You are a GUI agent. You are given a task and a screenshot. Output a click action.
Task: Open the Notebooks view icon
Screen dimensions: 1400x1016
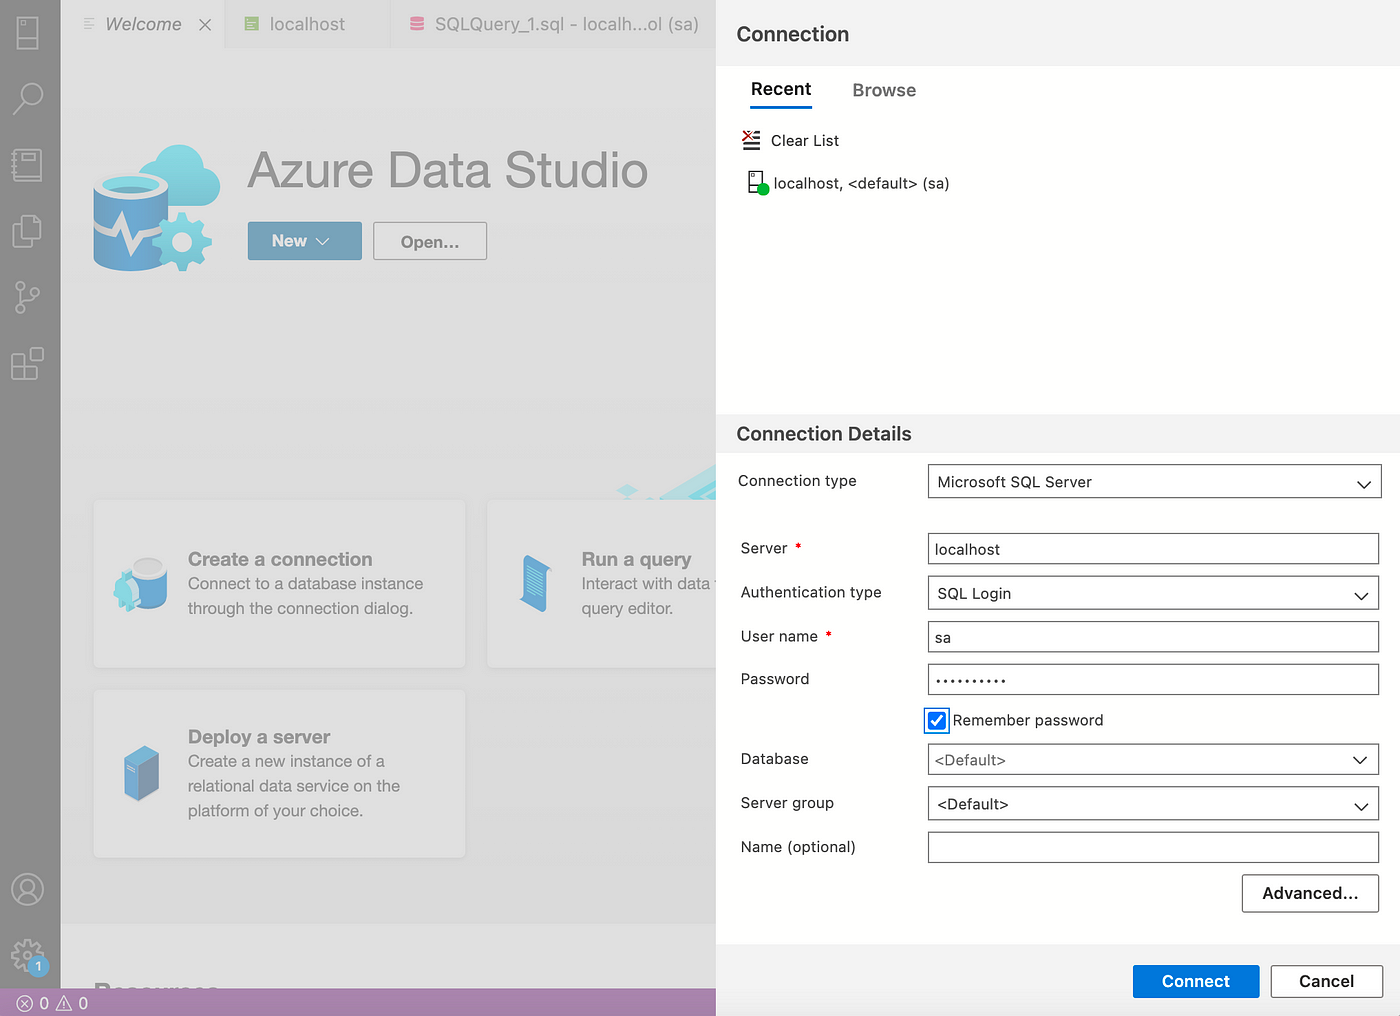27,165
